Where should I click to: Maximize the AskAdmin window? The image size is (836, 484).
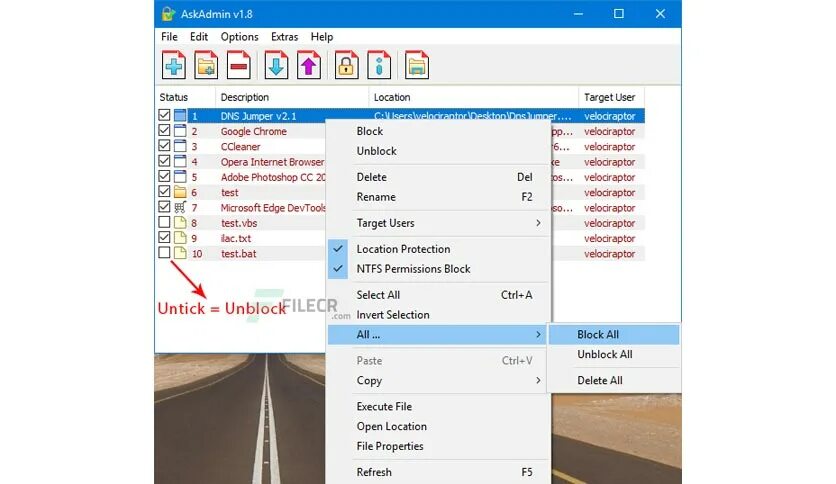[618, 14]
